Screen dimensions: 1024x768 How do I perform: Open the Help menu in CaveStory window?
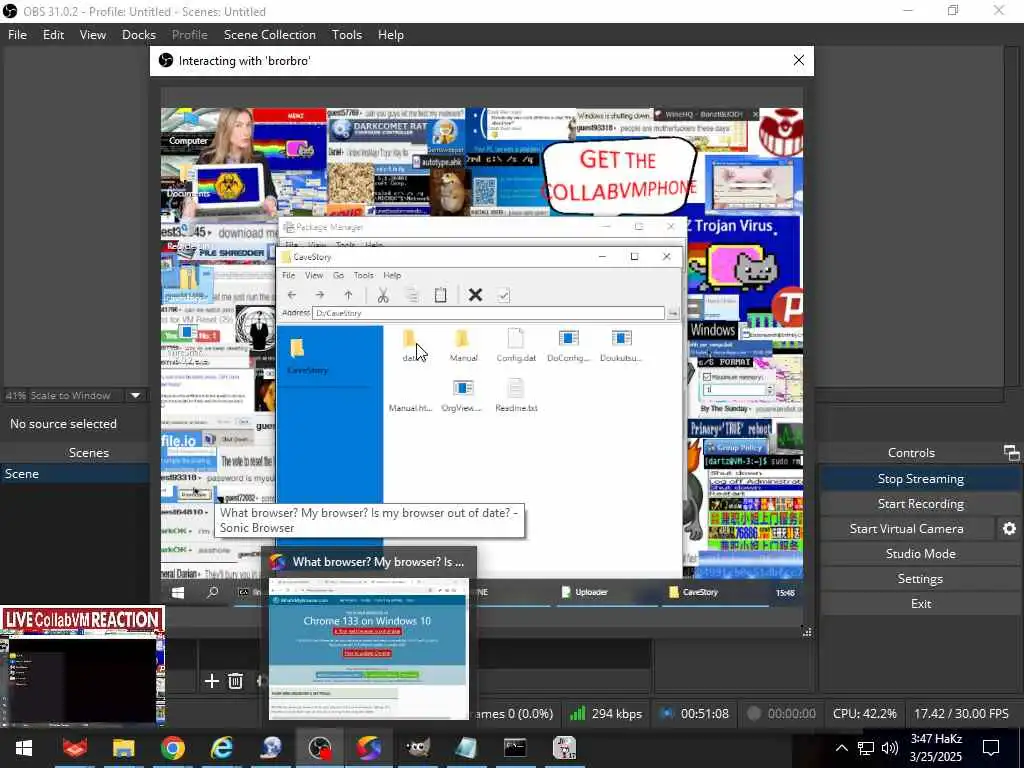392,275
